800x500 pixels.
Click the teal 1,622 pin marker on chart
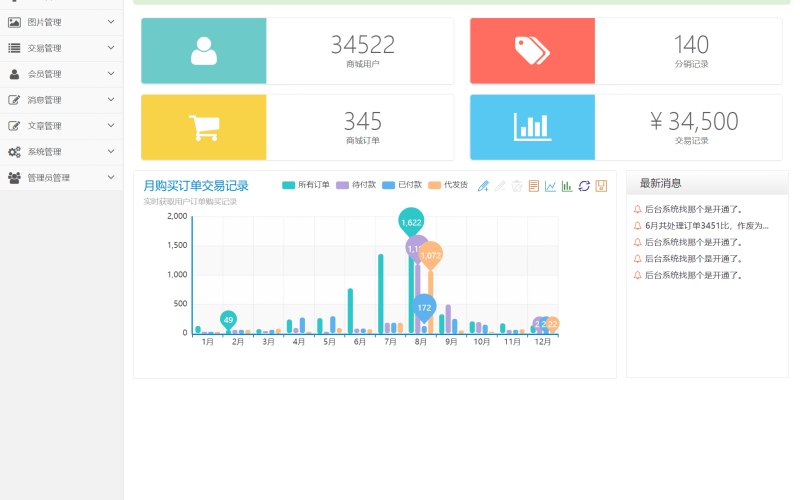411,222
